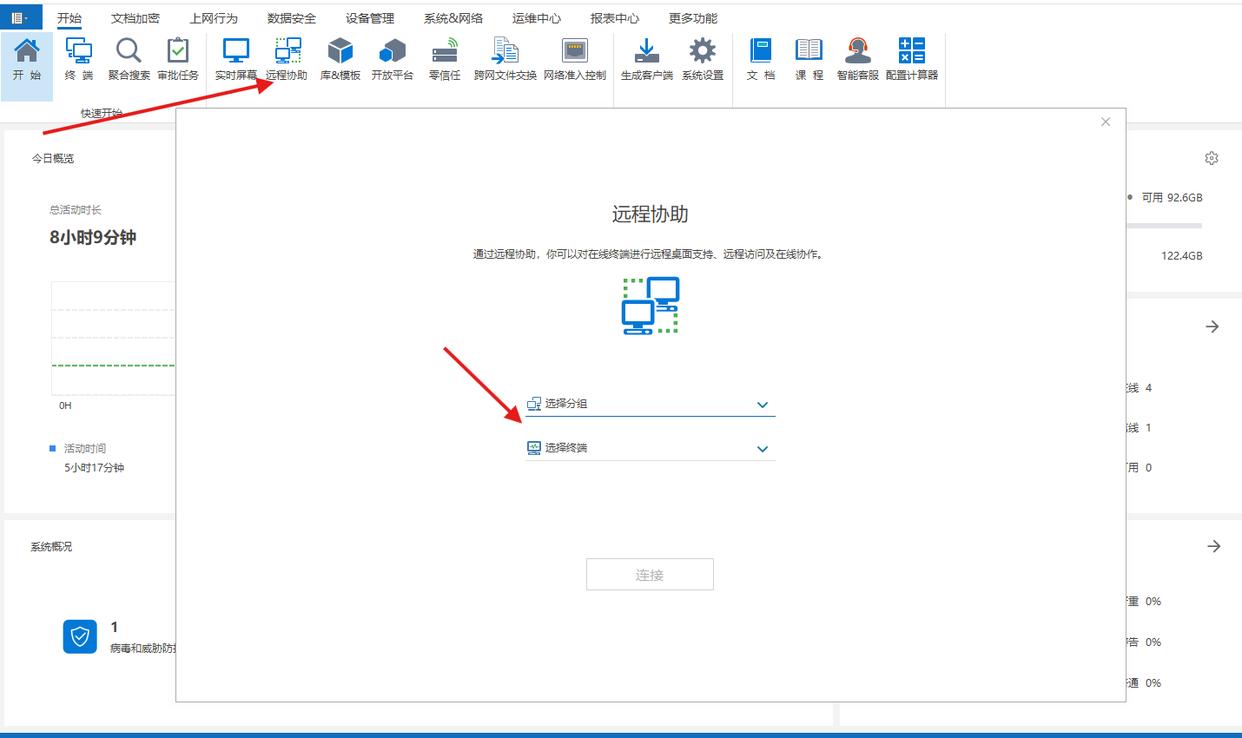This screenshot has width=1242, height=738.
Task: Open the 终端 terminal icon
Action: click(x=79, y=59)
